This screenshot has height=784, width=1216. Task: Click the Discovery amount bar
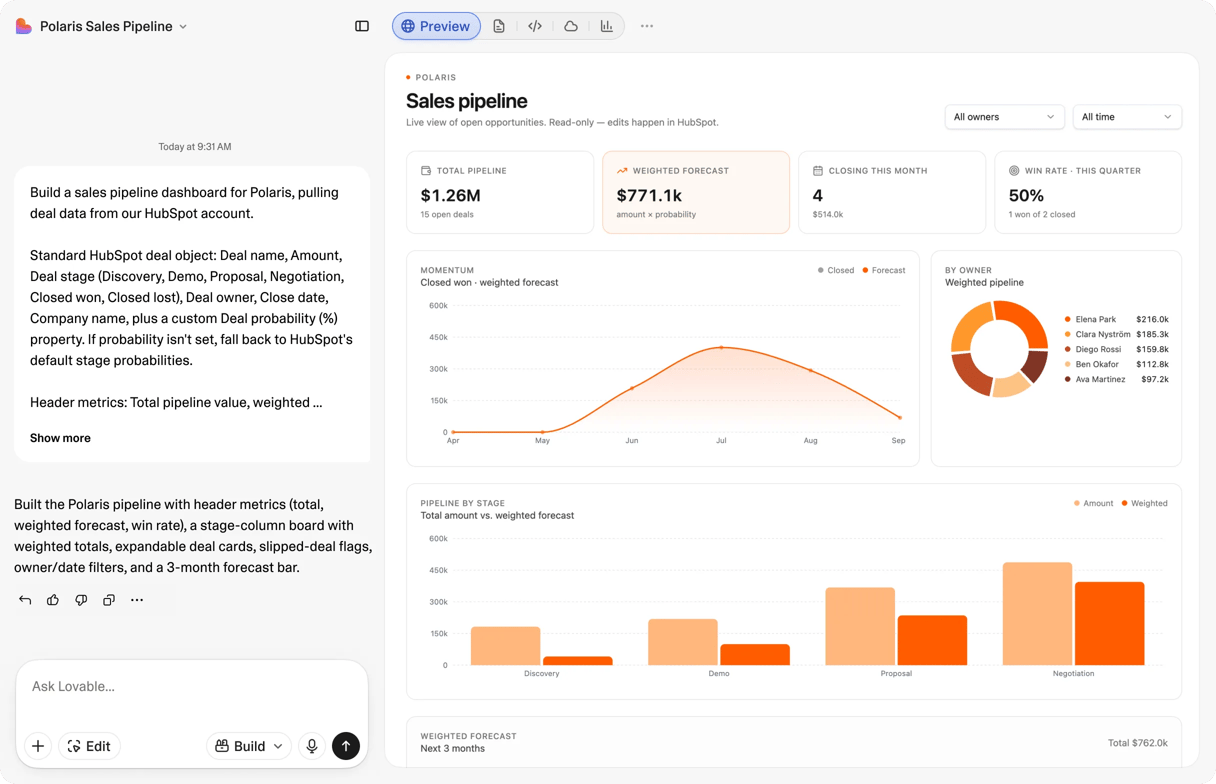click(x=506, y=646)
